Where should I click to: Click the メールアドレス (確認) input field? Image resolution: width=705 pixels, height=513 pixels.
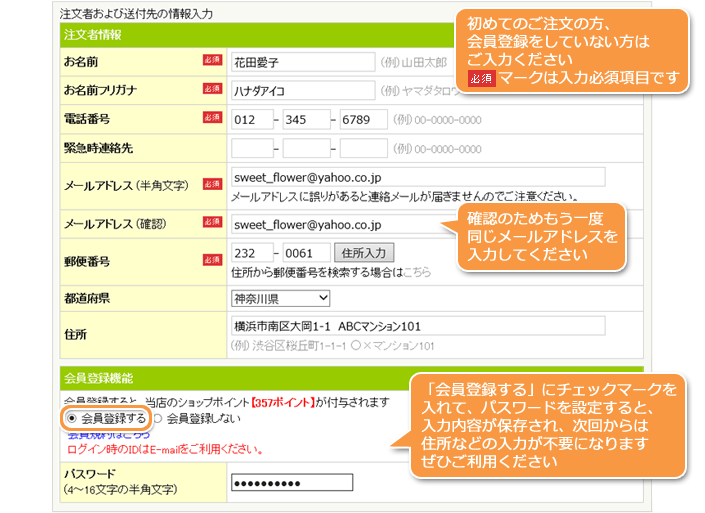tap(340, 225)
